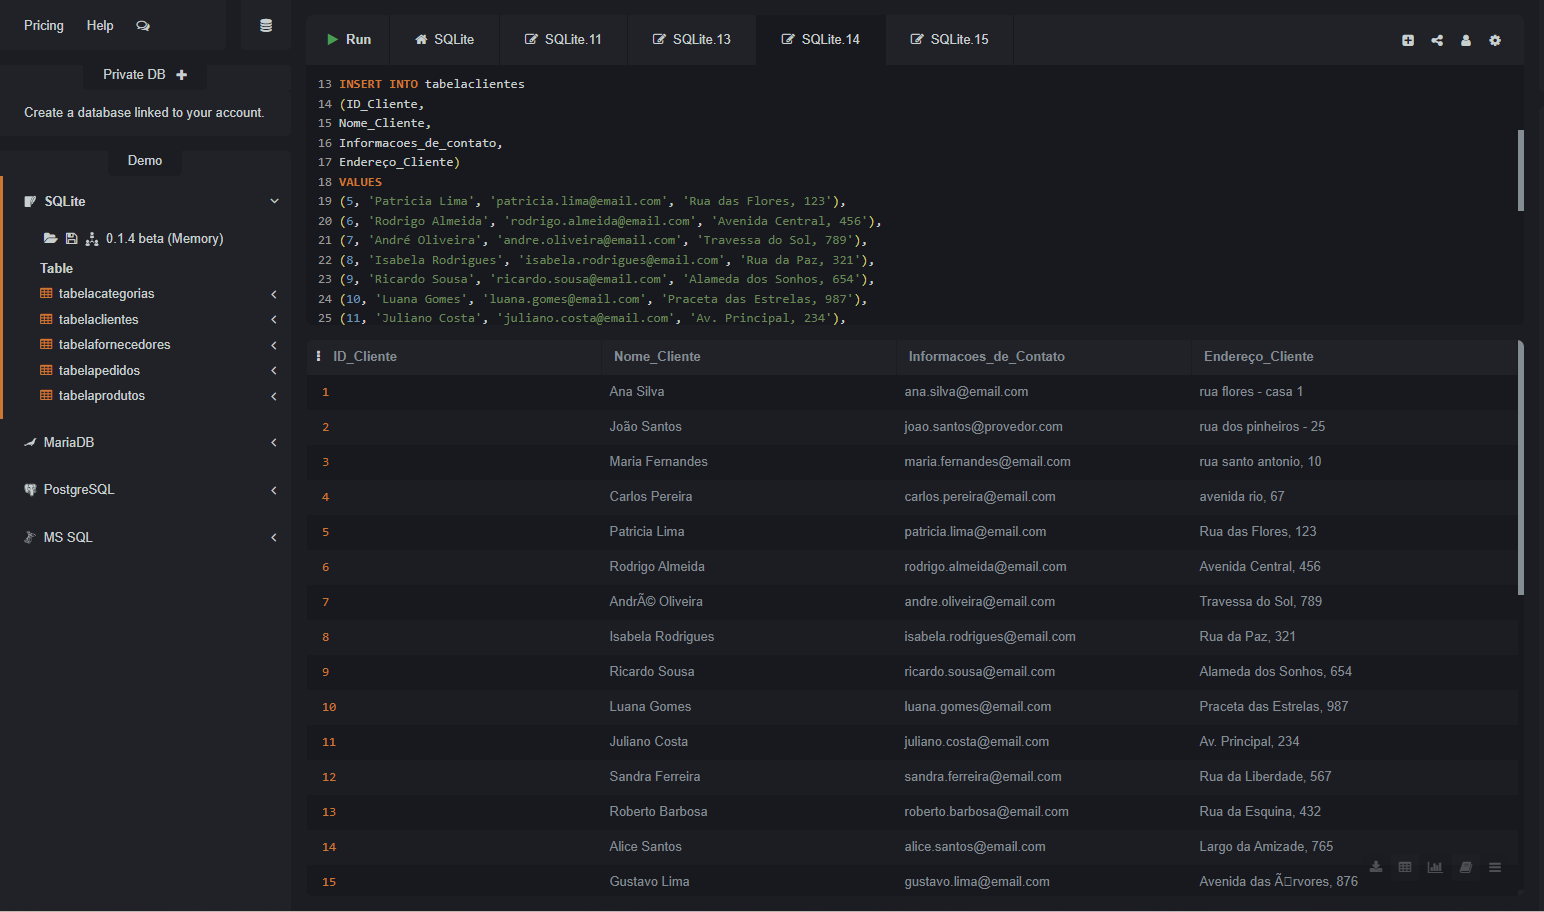This screenshot has width=1544, height=912.
Task: Switch to the SQLite home tab
Action: pos(445,40)
